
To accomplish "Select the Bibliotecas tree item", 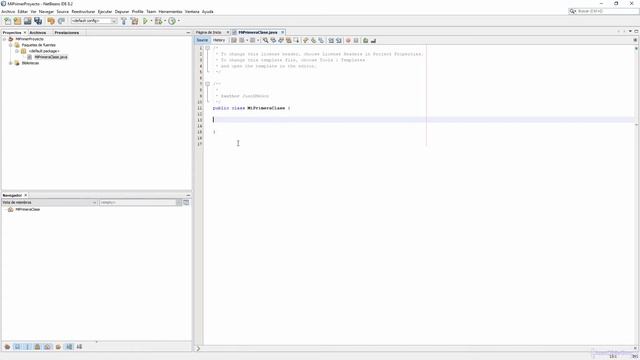I will pos(30,63).
